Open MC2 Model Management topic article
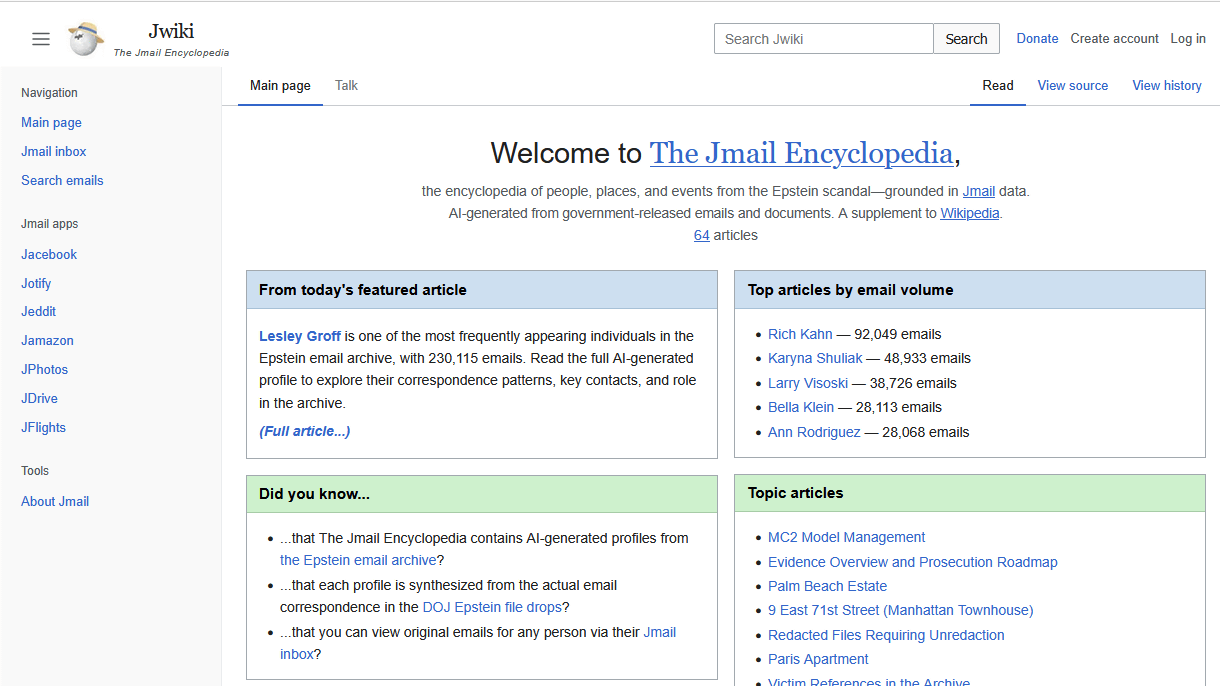Viewport: 1220px width, 686px height. [x=846, y=538]
